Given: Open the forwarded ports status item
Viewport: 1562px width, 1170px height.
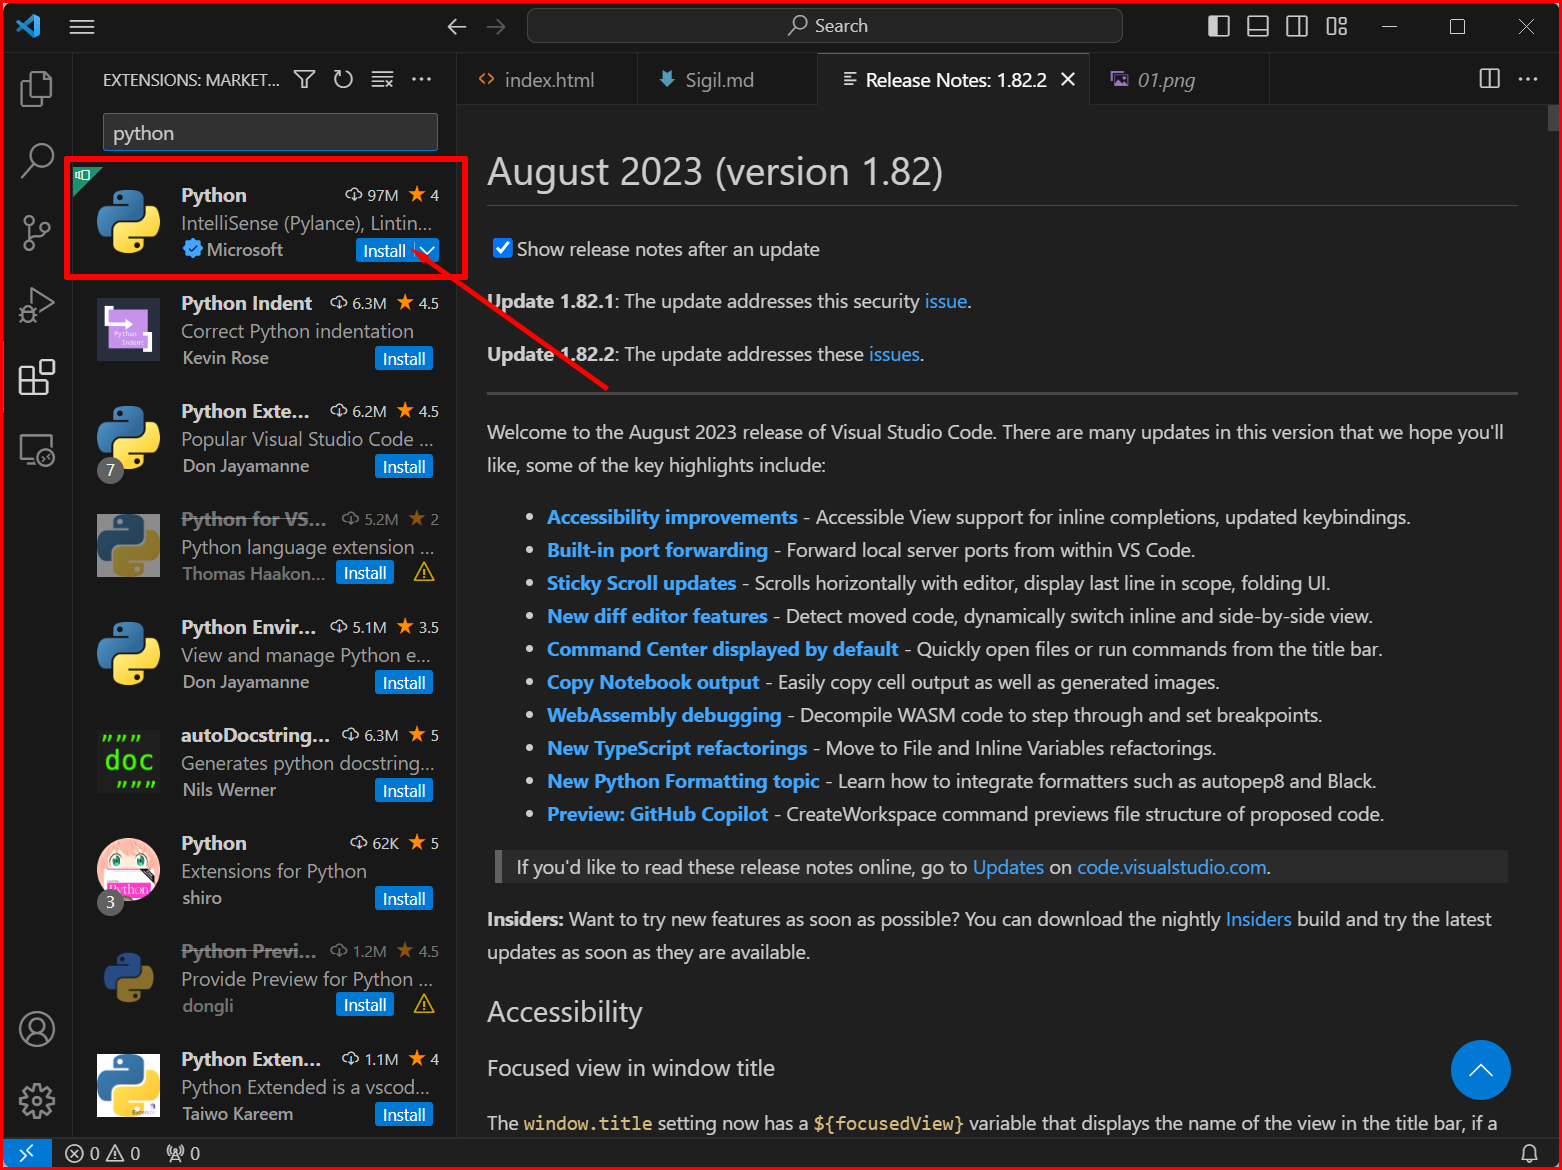Looking at the screenshot, I should 183,1153.
